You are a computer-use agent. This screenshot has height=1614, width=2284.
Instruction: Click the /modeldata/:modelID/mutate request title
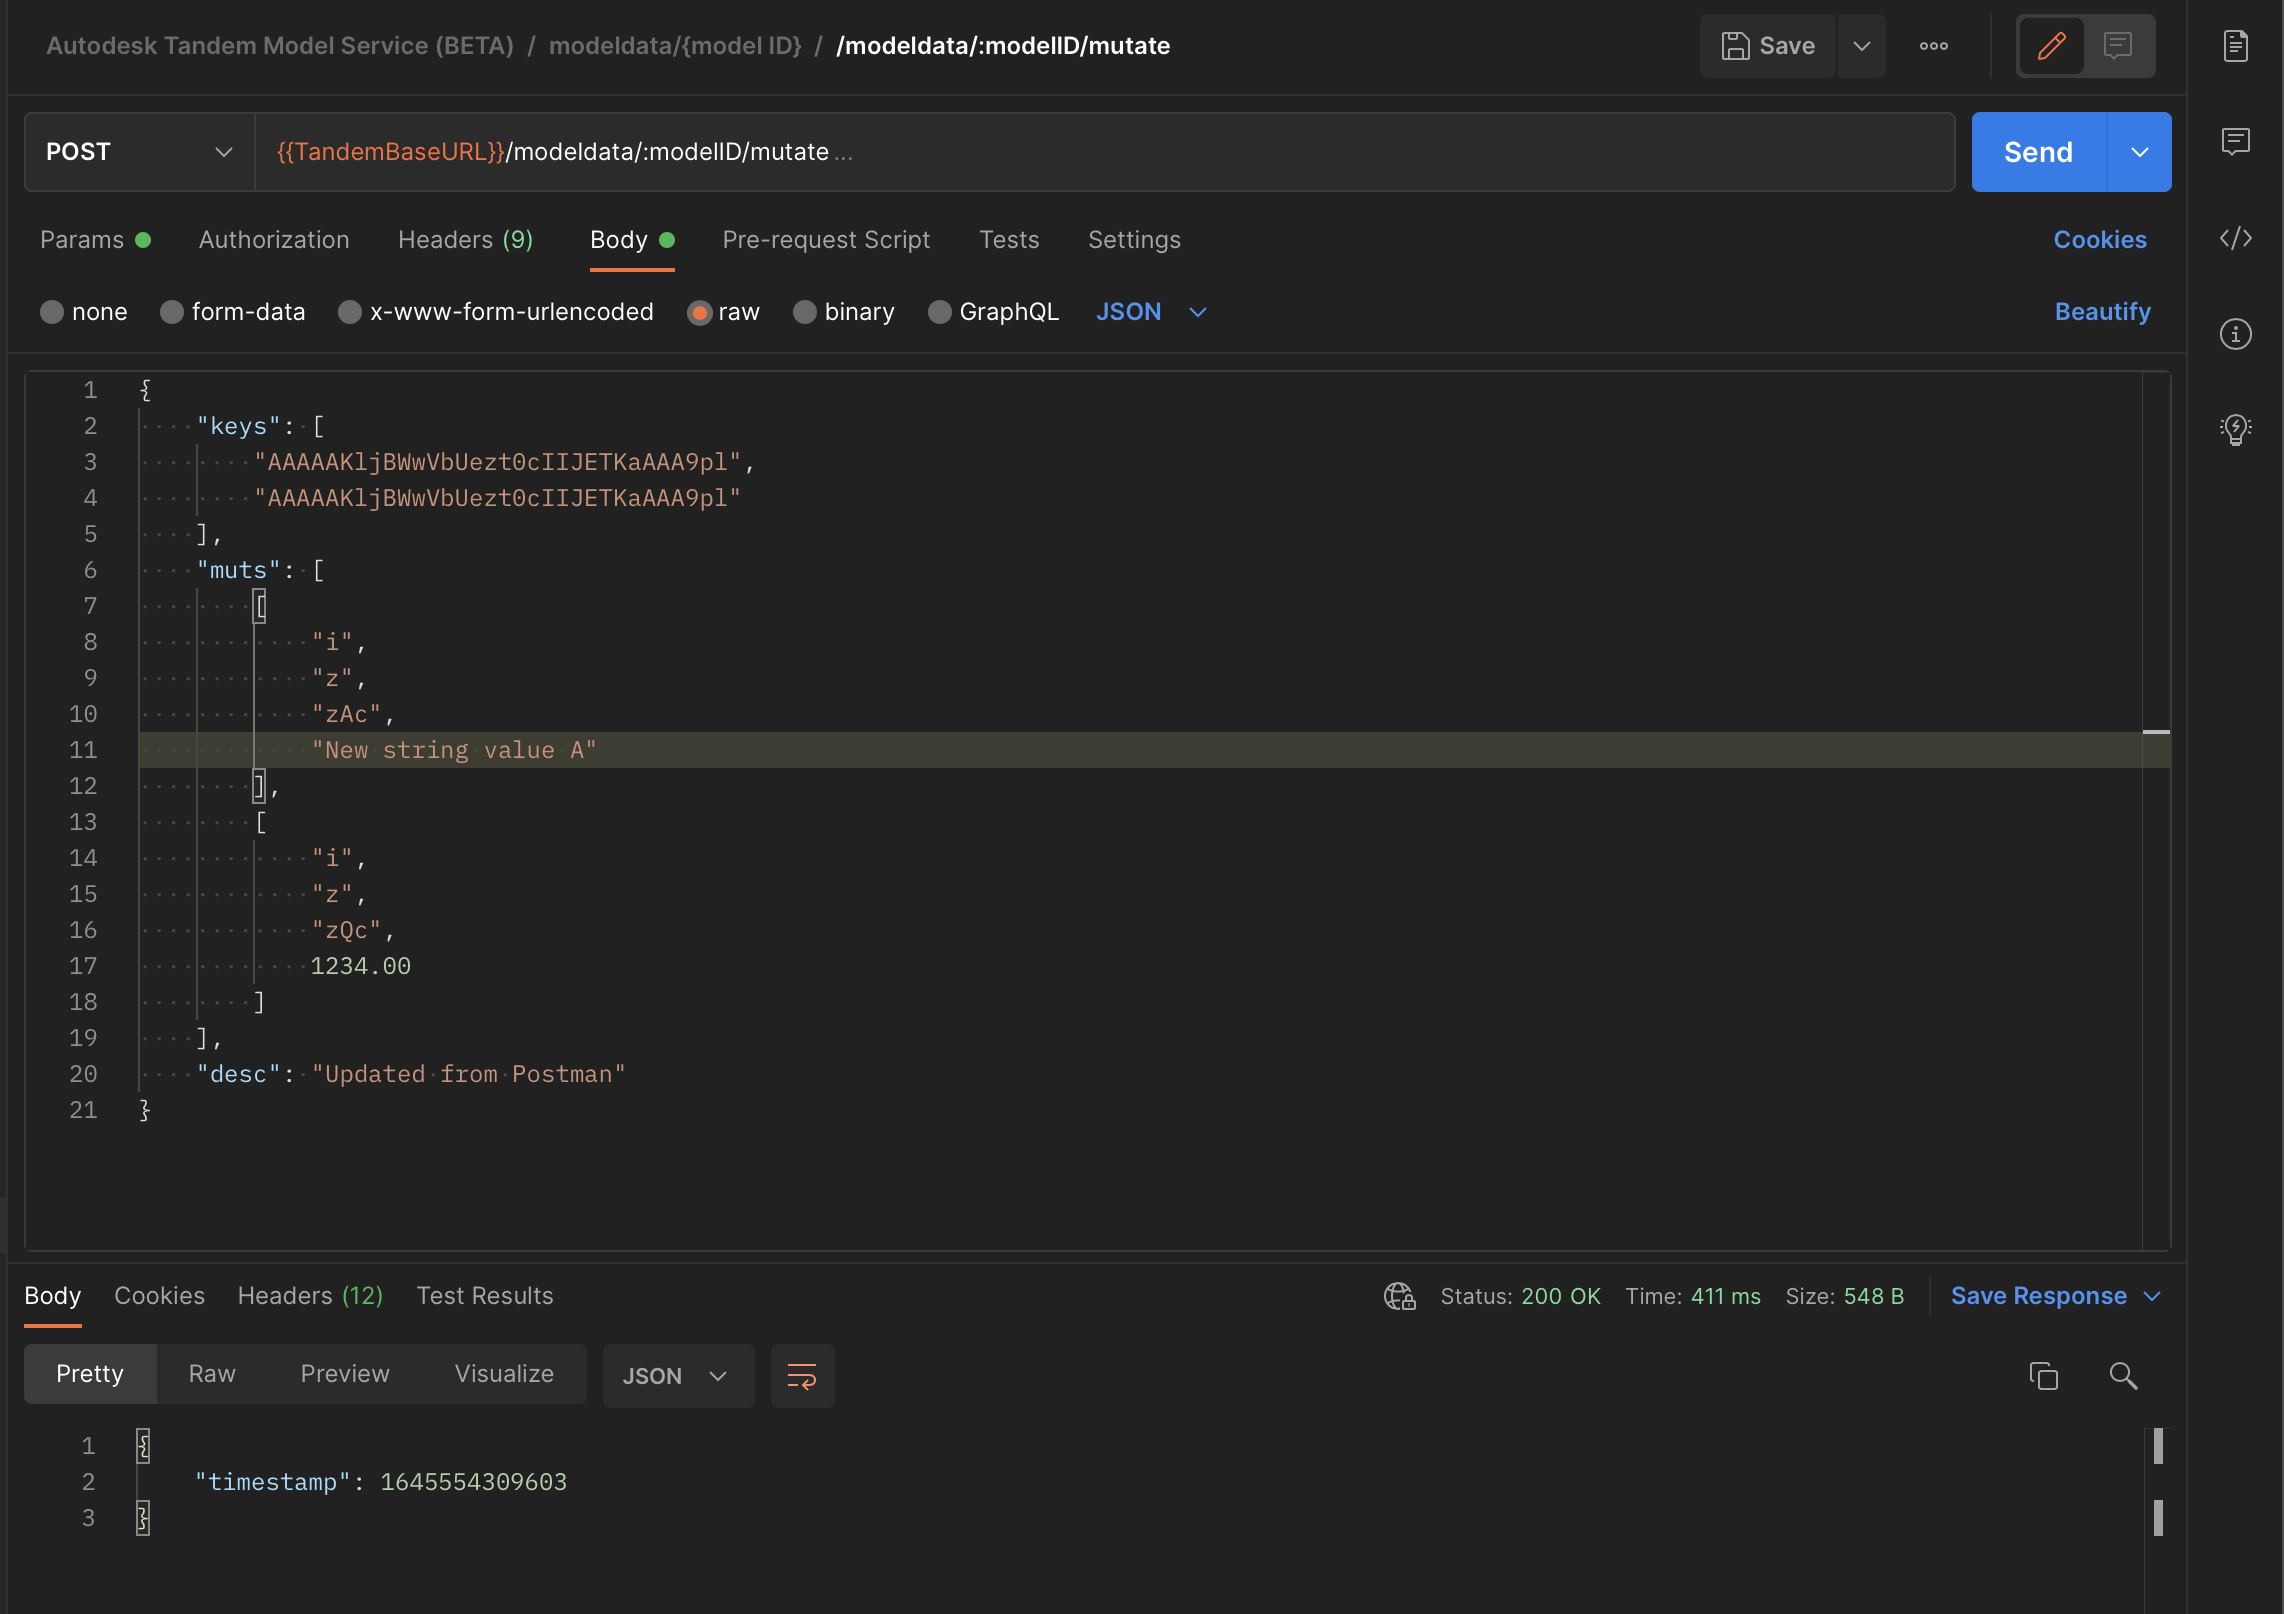tap(1003, 46)
